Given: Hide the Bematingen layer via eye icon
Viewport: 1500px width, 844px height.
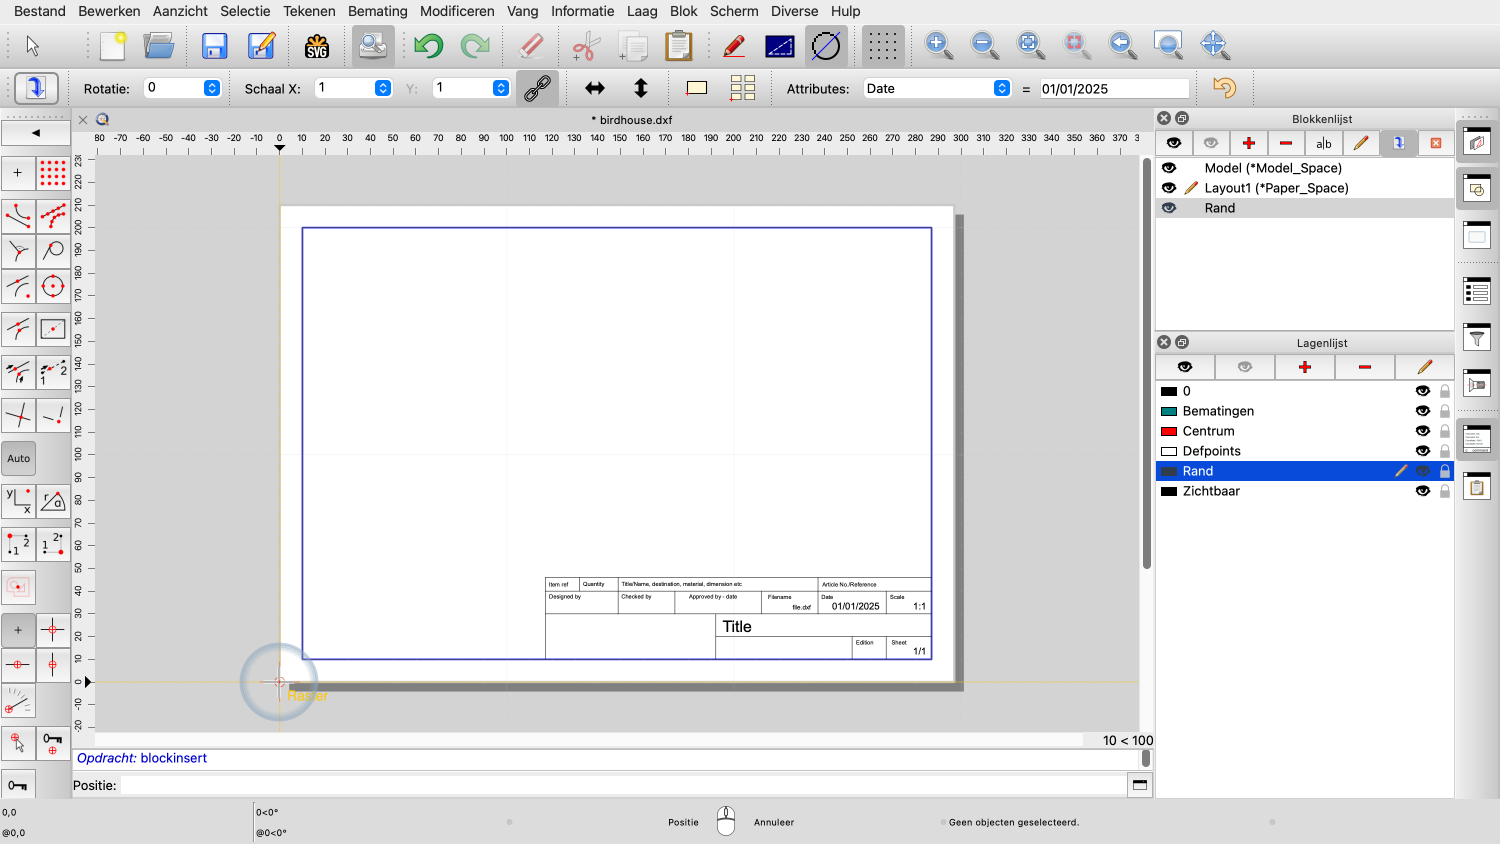Looking at the screenshot, I should [1422, 411].
